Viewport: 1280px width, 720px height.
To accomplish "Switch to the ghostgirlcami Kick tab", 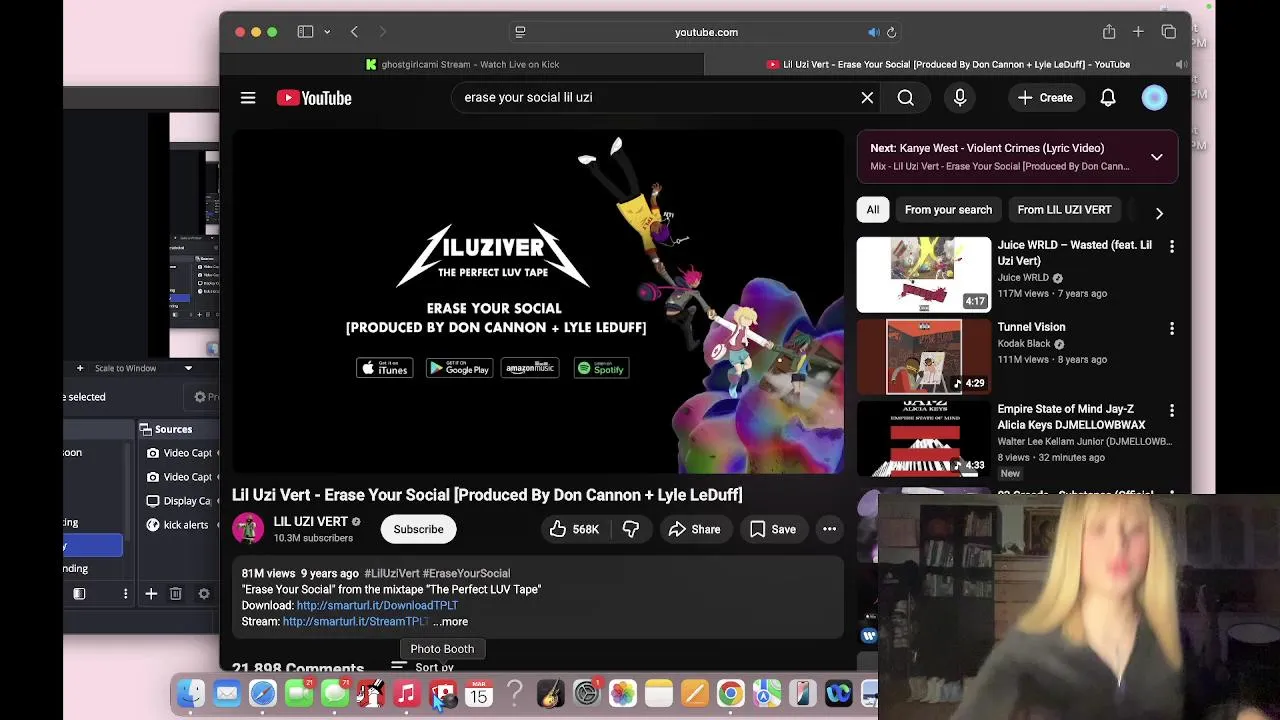I will (x=462, y=64).
